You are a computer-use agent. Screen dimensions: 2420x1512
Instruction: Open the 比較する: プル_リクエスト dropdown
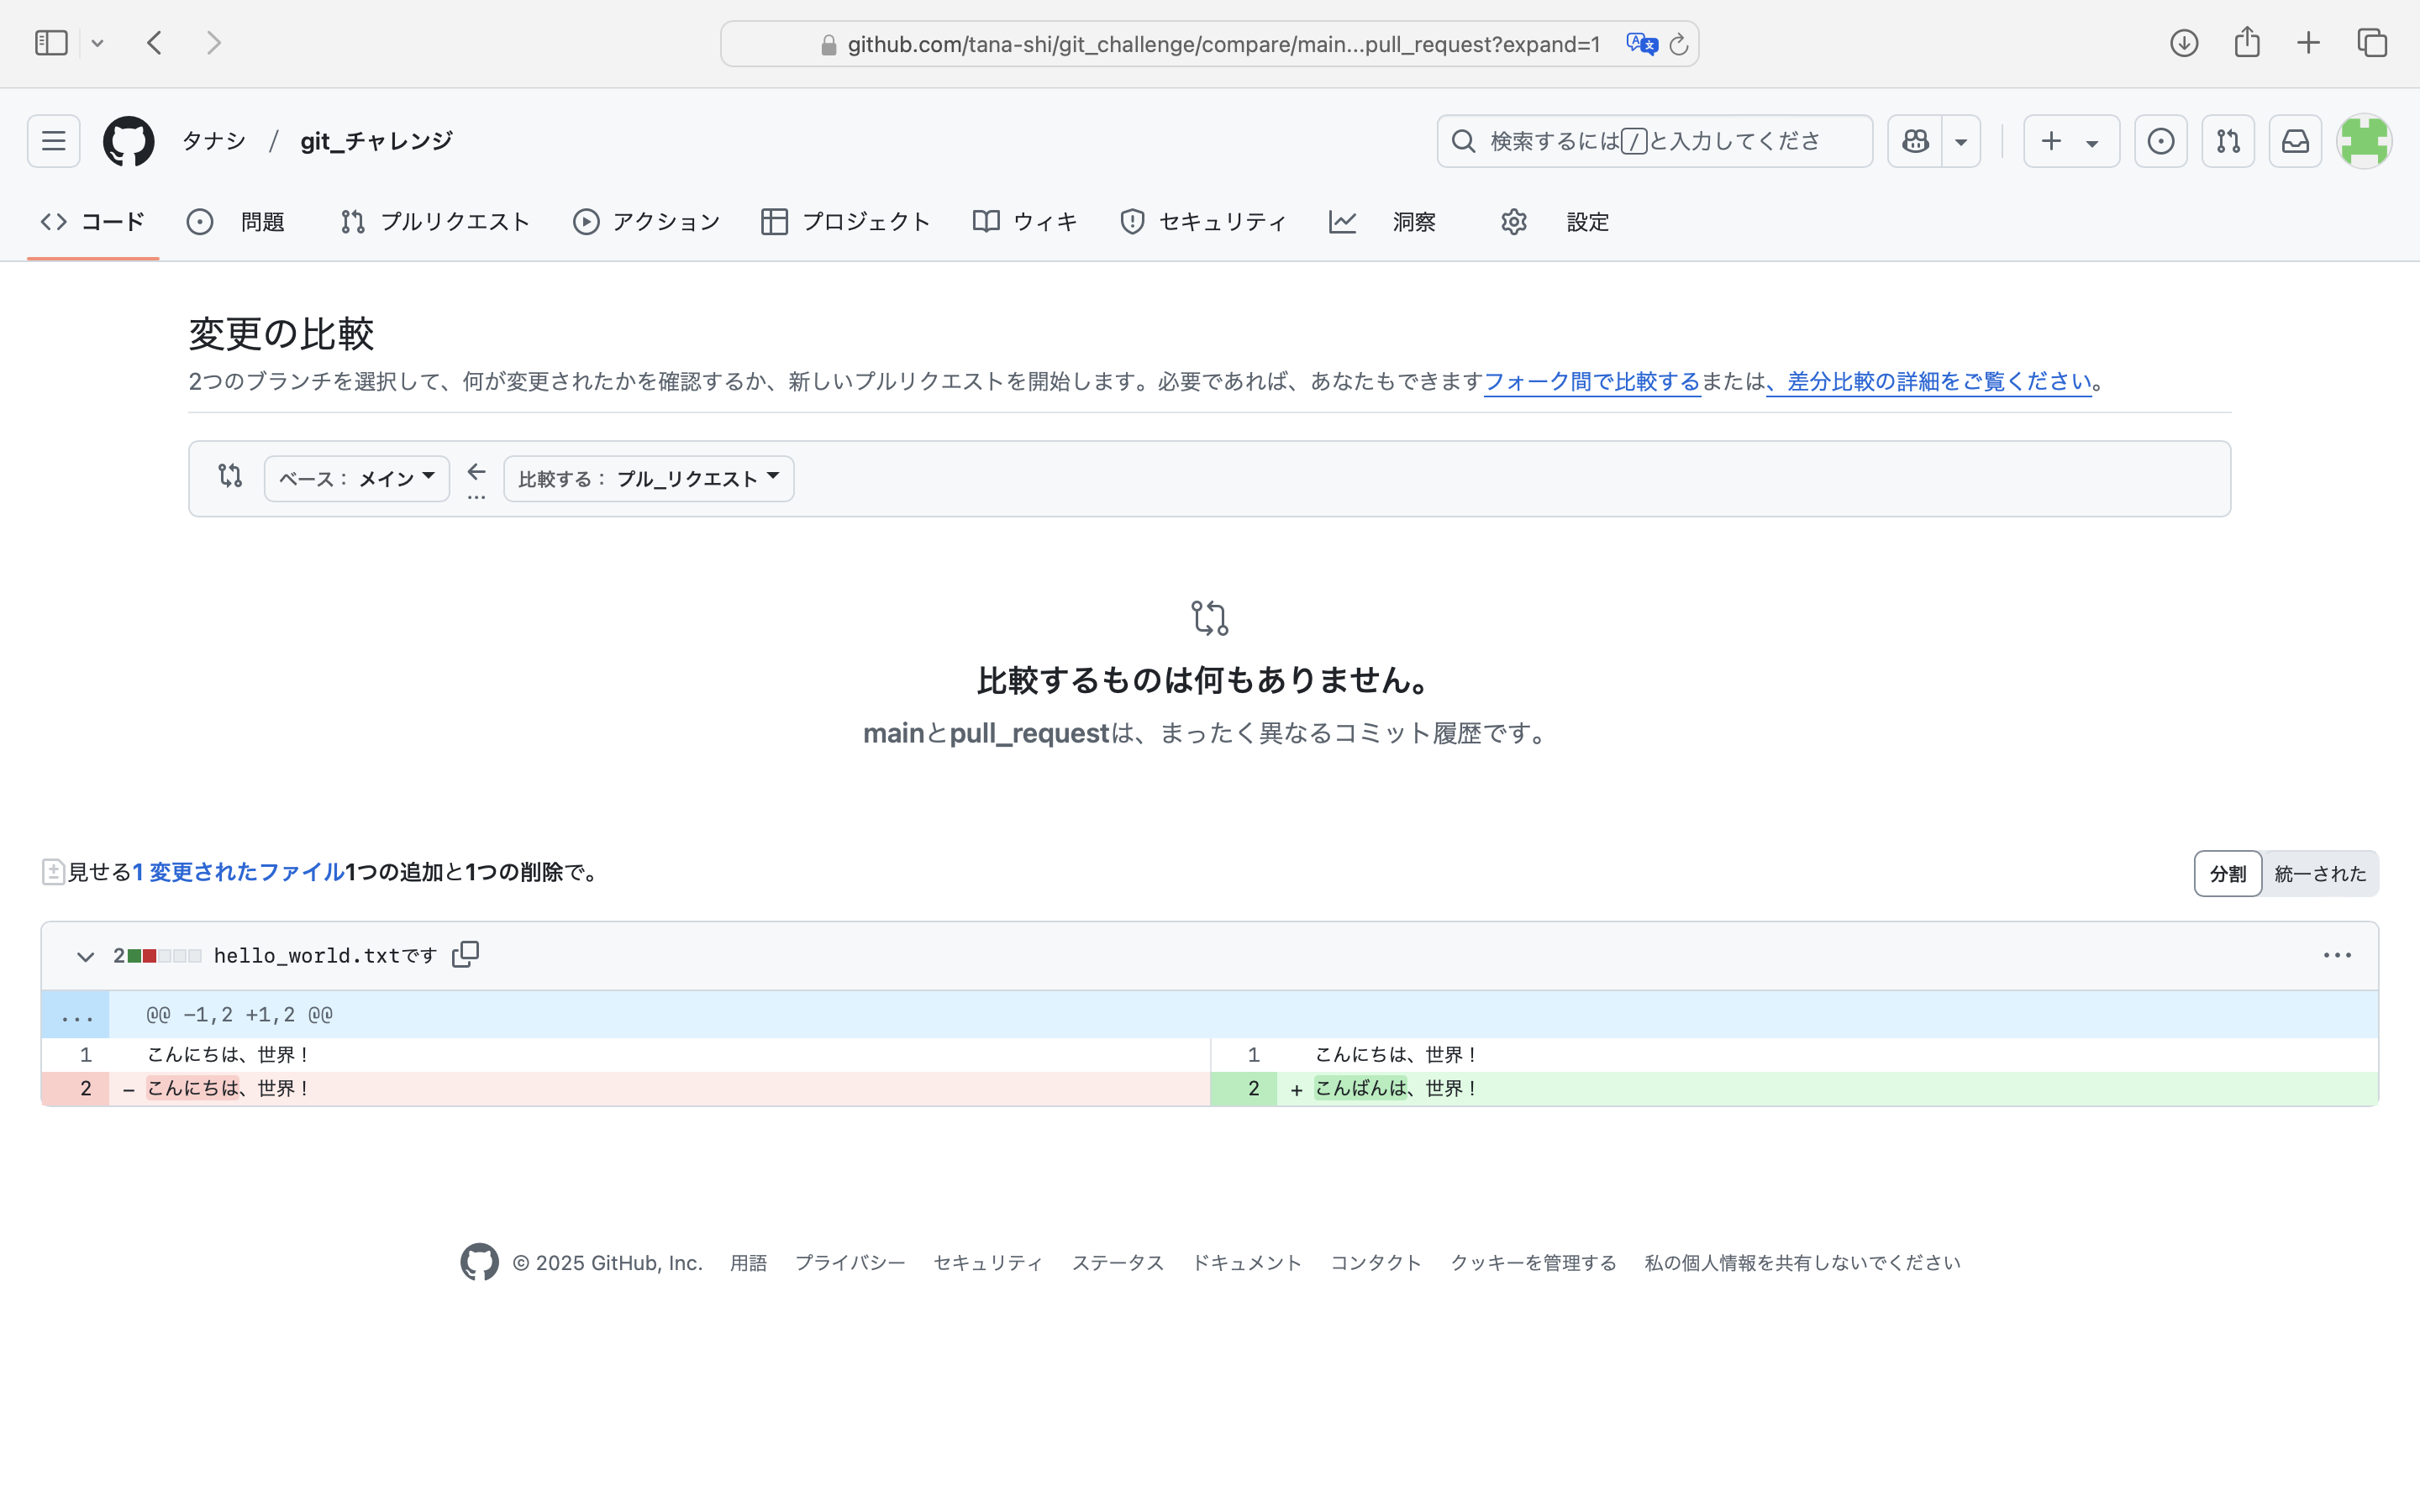(649, 479)
